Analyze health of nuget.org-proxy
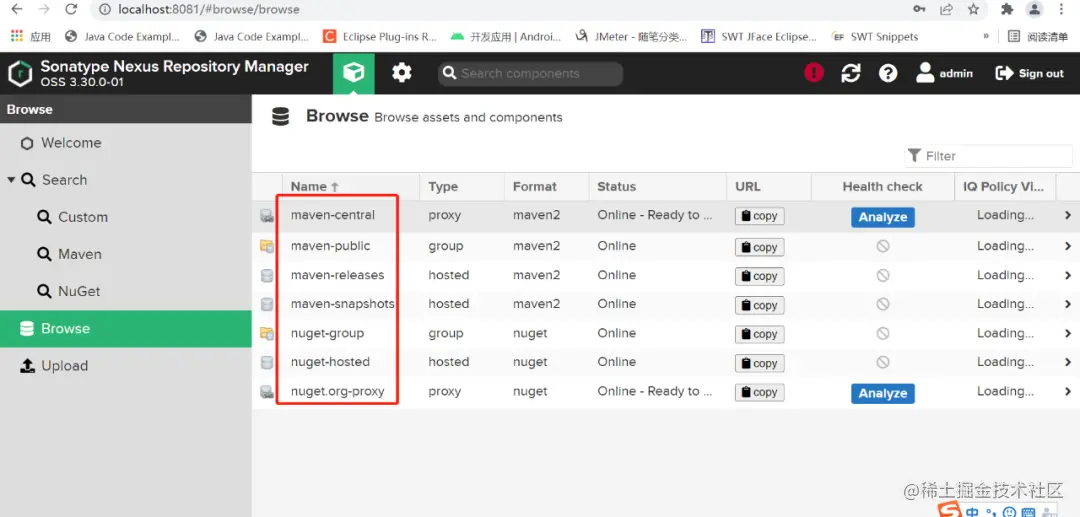The width and height of the screenshot is (1080, 517). (882, 393)
